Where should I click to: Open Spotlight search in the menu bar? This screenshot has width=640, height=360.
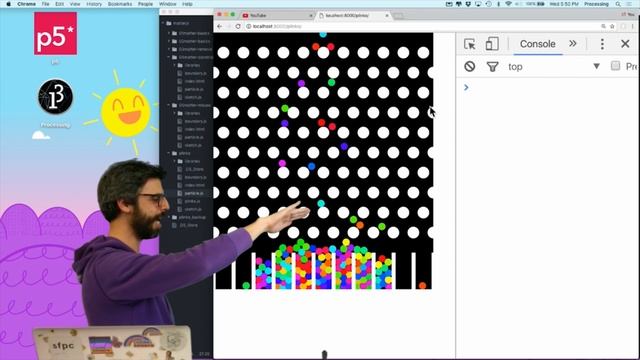click(618, 4)
